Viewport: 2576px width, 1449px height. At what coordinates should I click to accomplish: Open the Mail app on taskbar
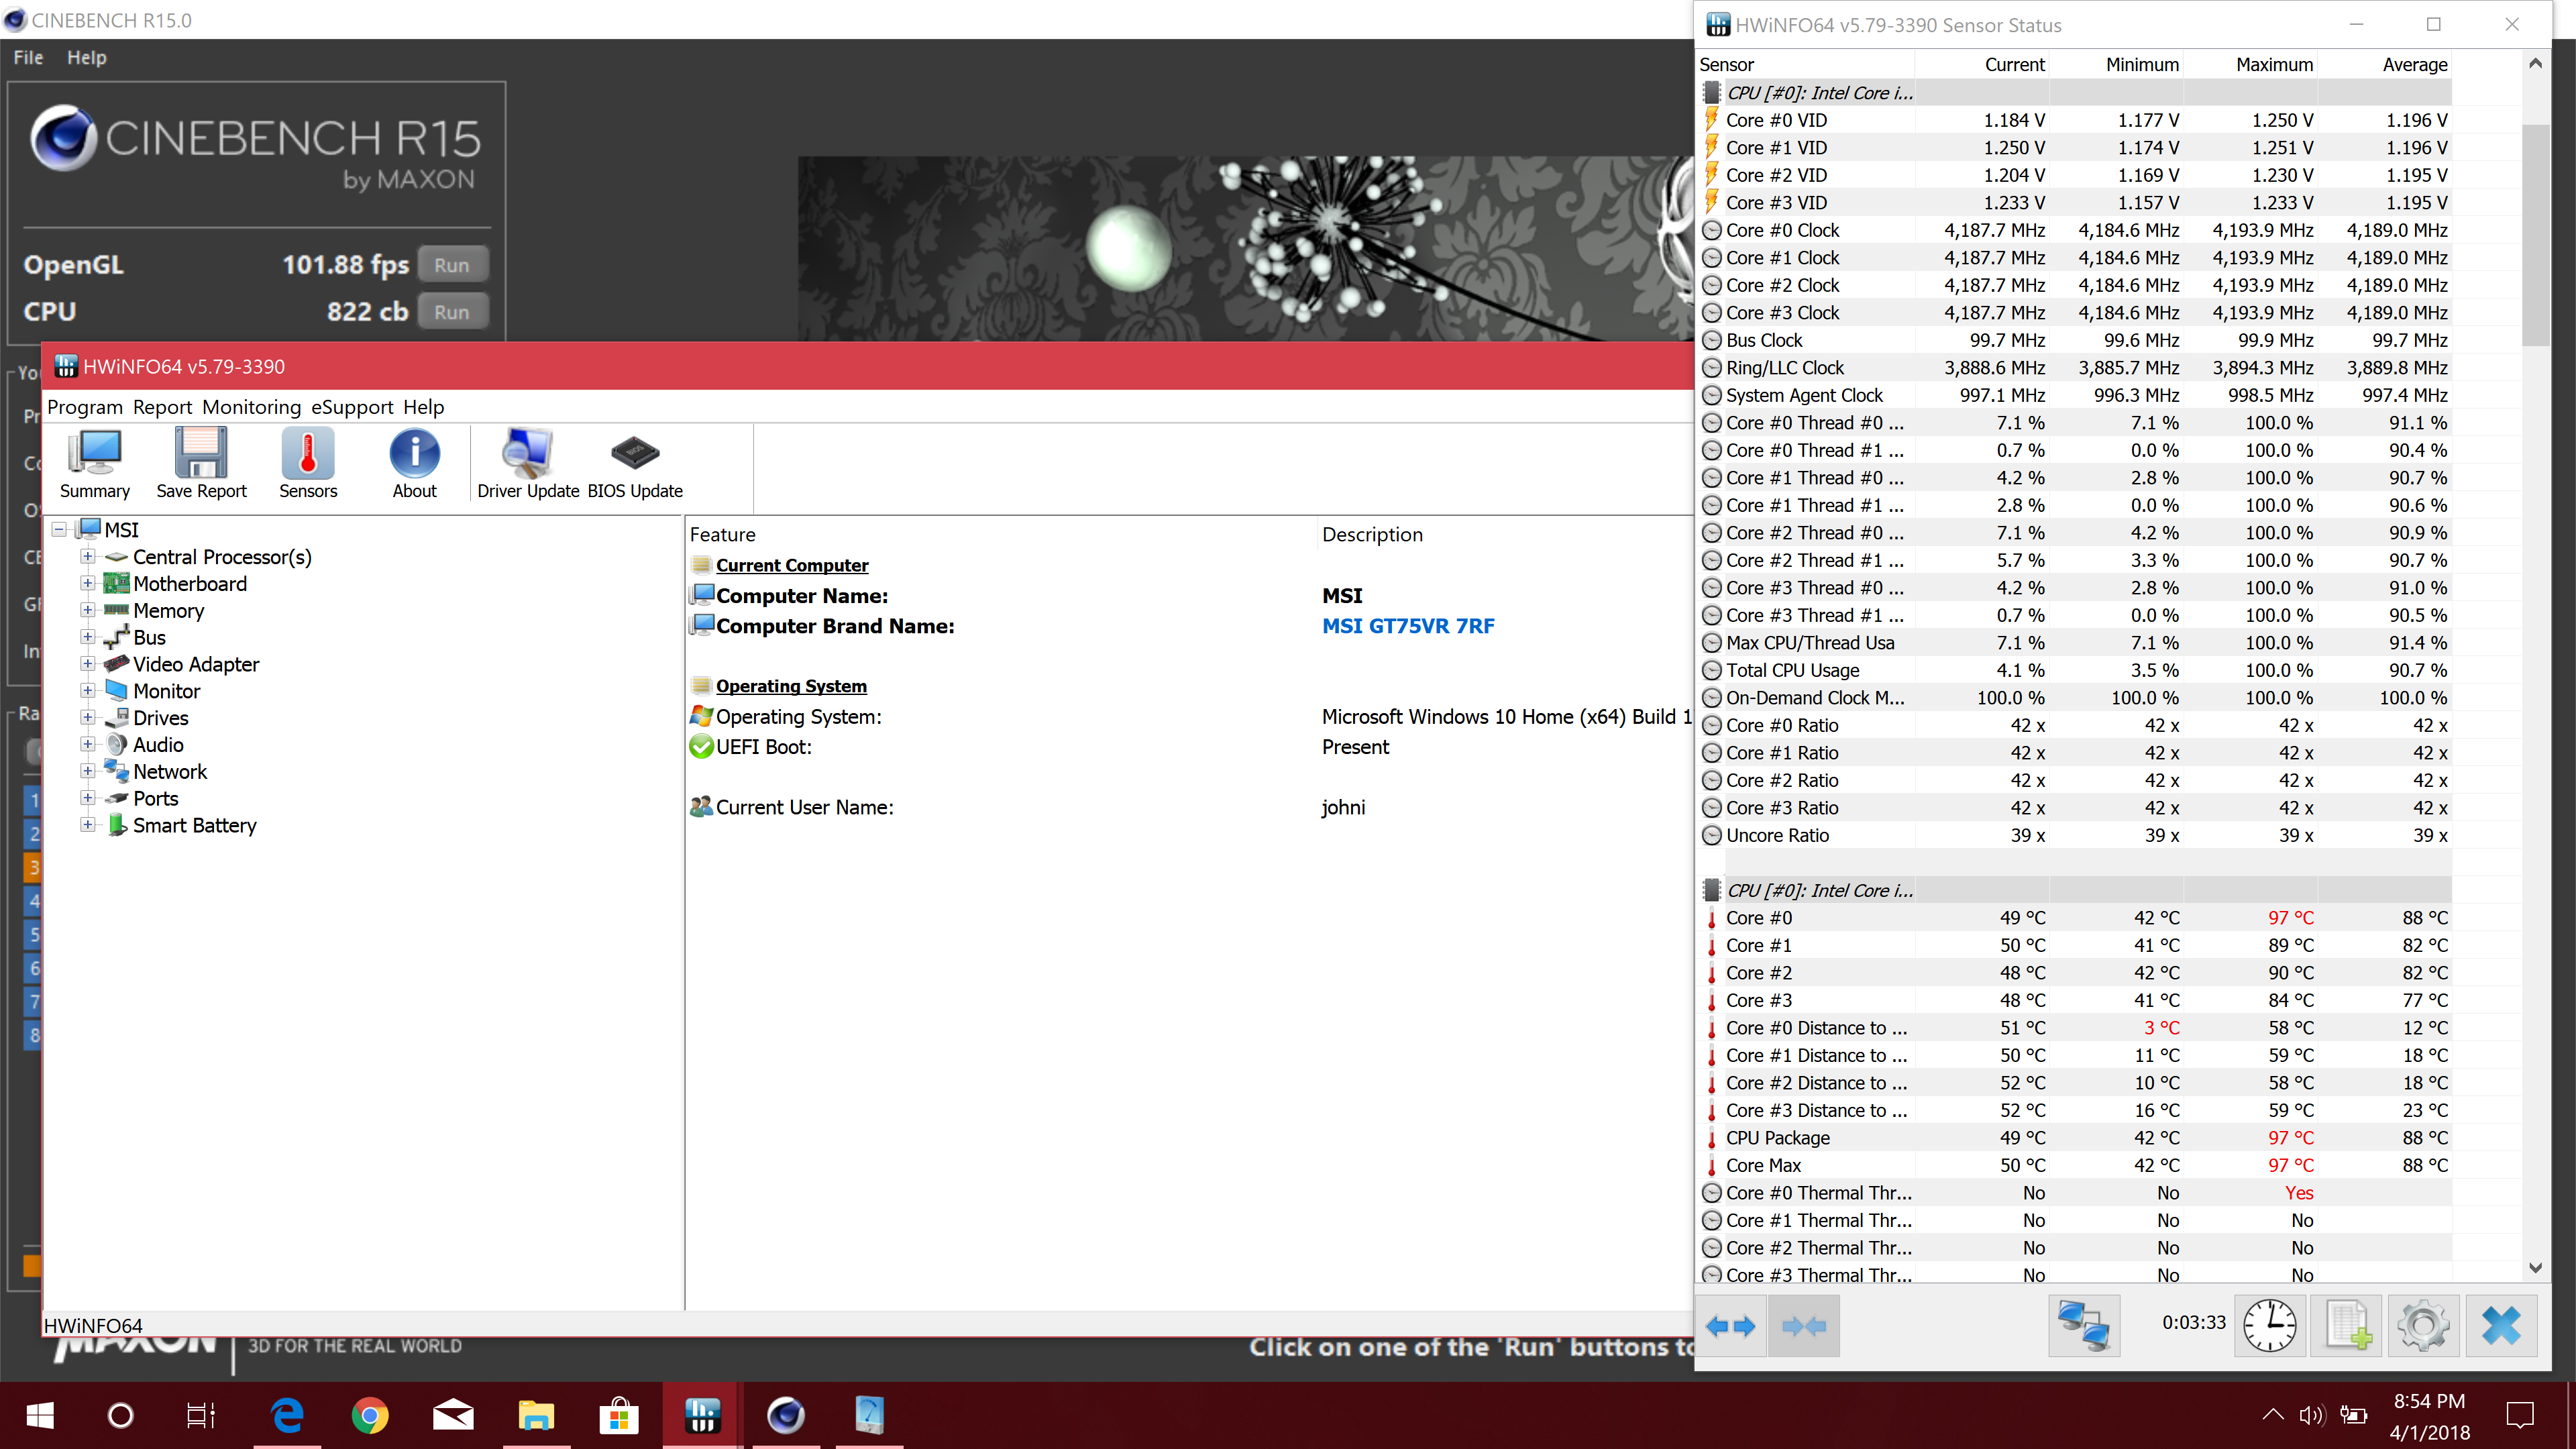click(x=453, y=1415)
